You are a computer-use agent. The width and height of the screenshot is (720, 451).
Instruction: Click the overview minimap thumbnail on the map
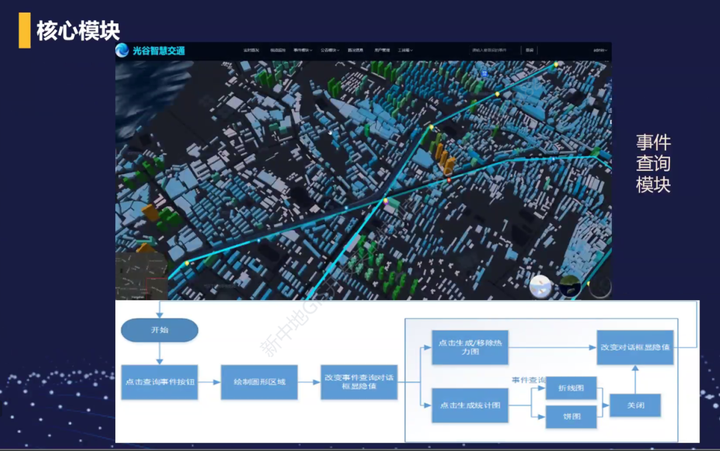click(141, 276)
